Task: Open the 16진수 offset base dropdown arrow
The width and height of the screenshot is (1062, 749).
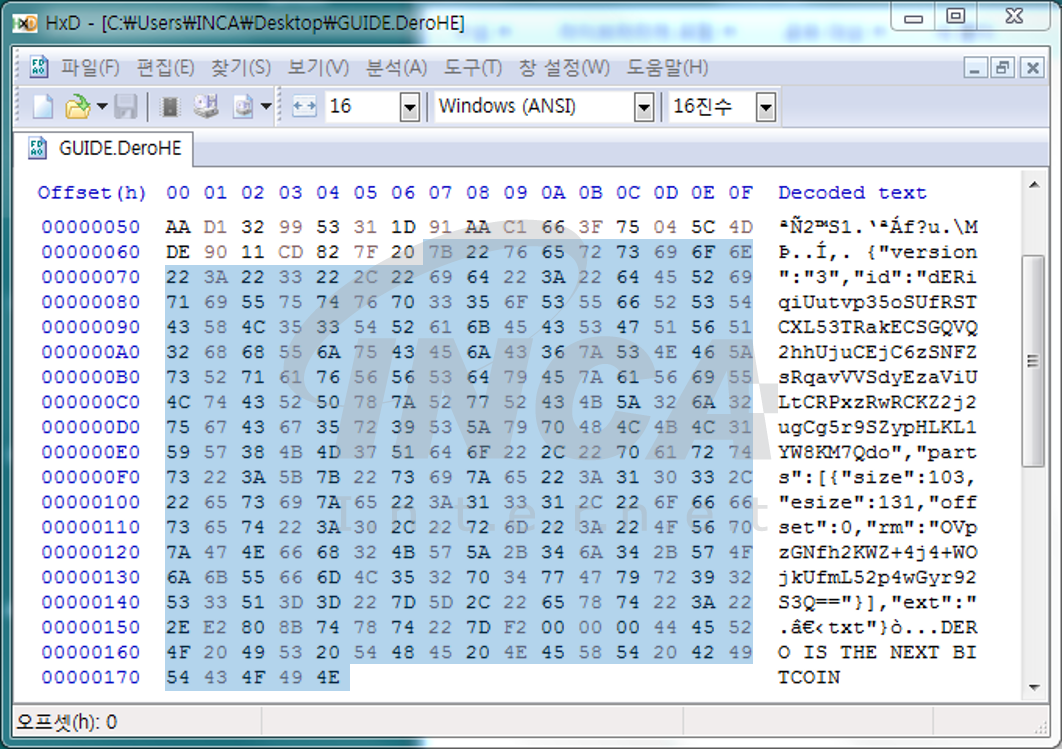Action: click(x=766, y=107)
